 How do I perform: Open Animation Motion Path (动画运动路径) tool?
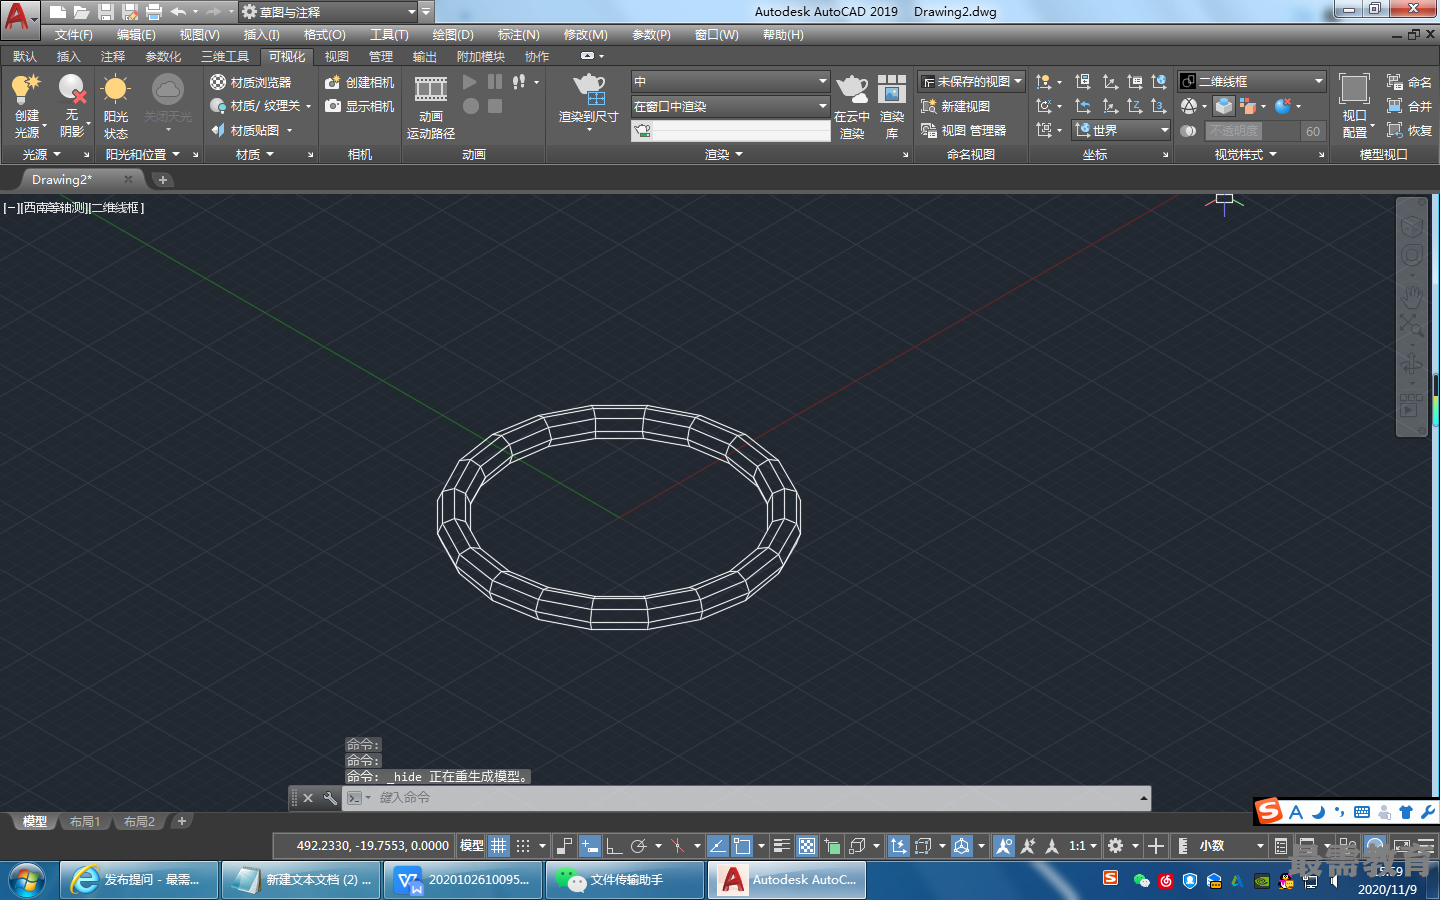point(431,107)
